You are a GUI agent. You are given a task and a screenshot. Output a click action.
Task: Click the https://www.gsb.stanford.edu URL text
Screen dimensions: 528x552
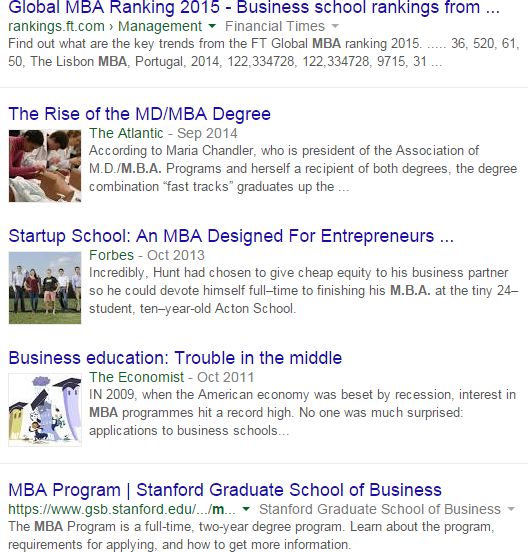122,509
